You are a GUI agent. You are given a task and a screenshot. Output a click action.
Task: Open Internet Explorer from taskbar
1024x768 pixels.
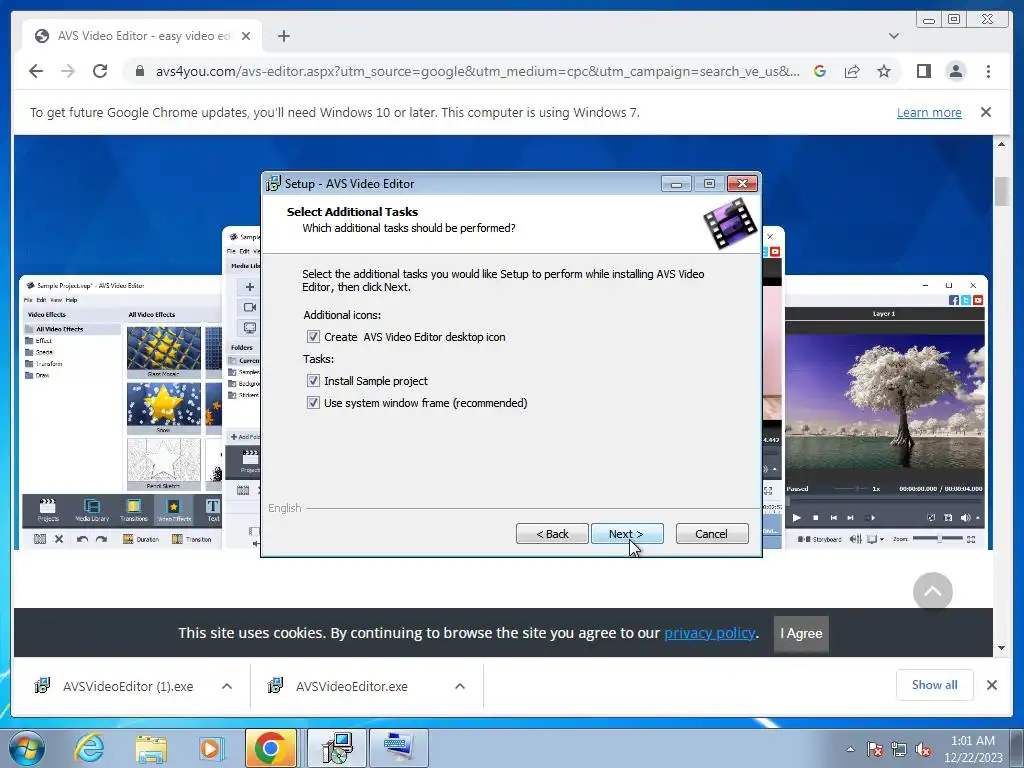pos(88,748)
